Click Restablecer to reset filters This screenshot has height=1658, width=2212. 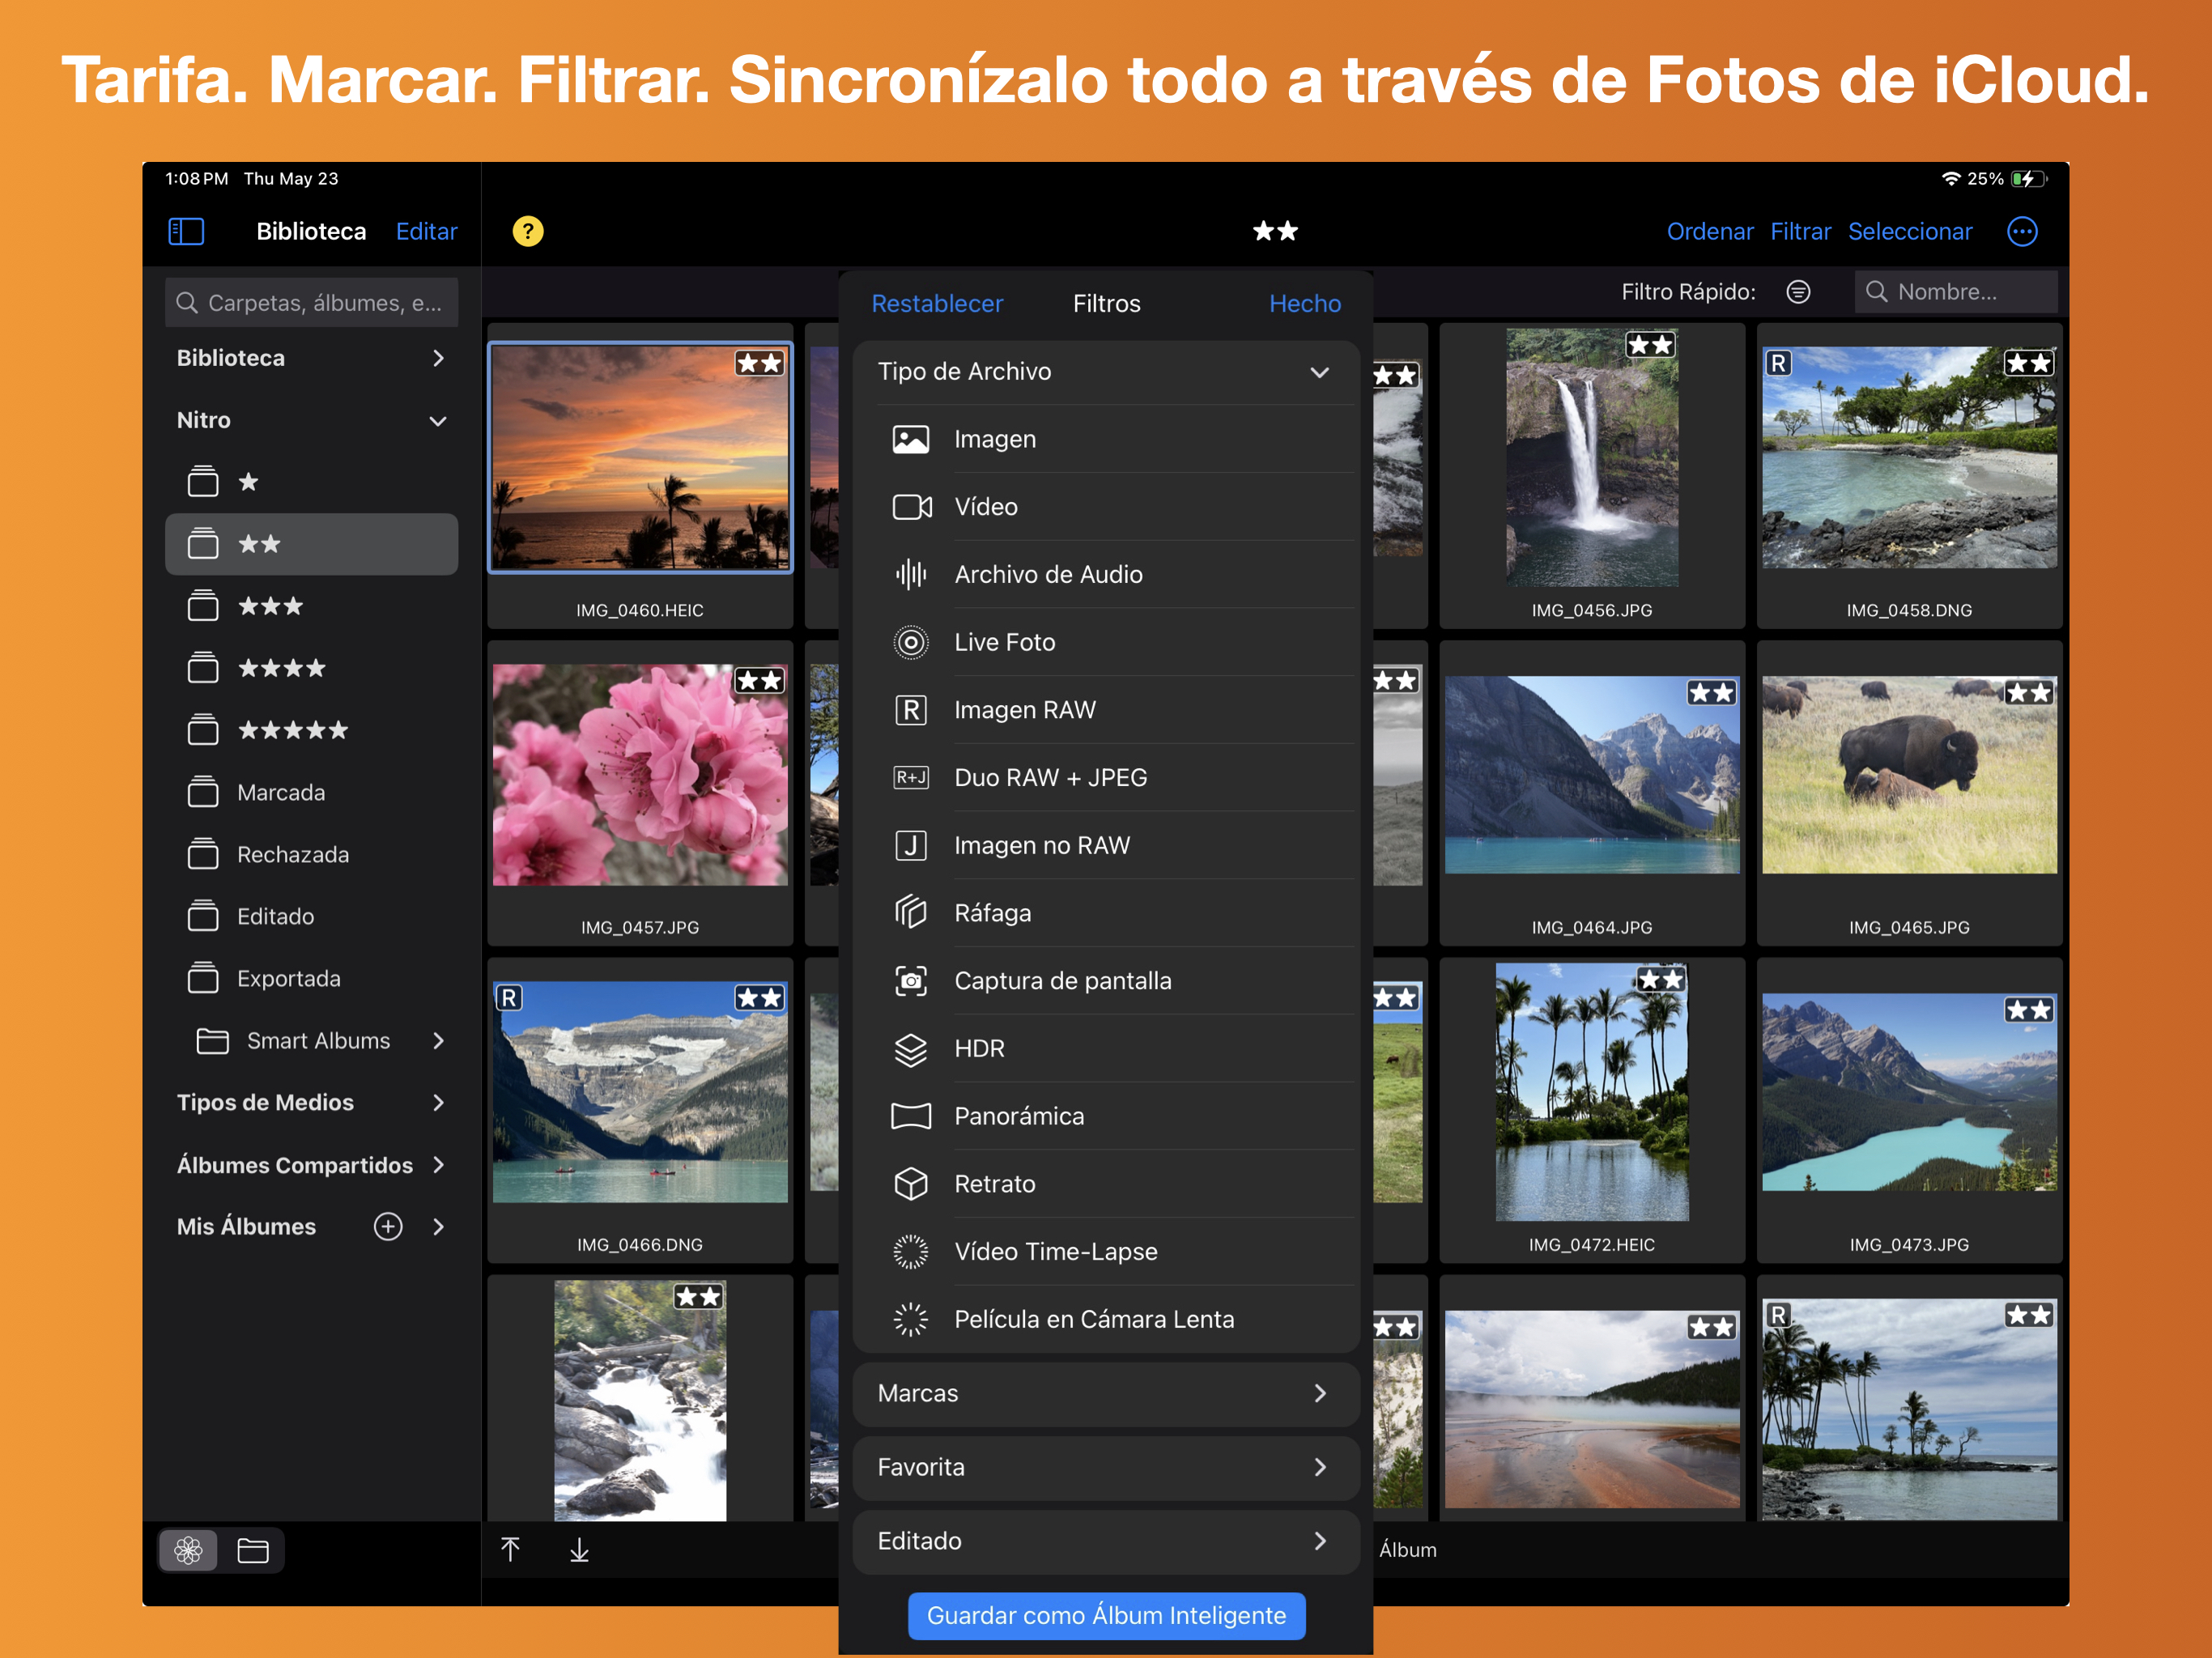coord(937,304)
